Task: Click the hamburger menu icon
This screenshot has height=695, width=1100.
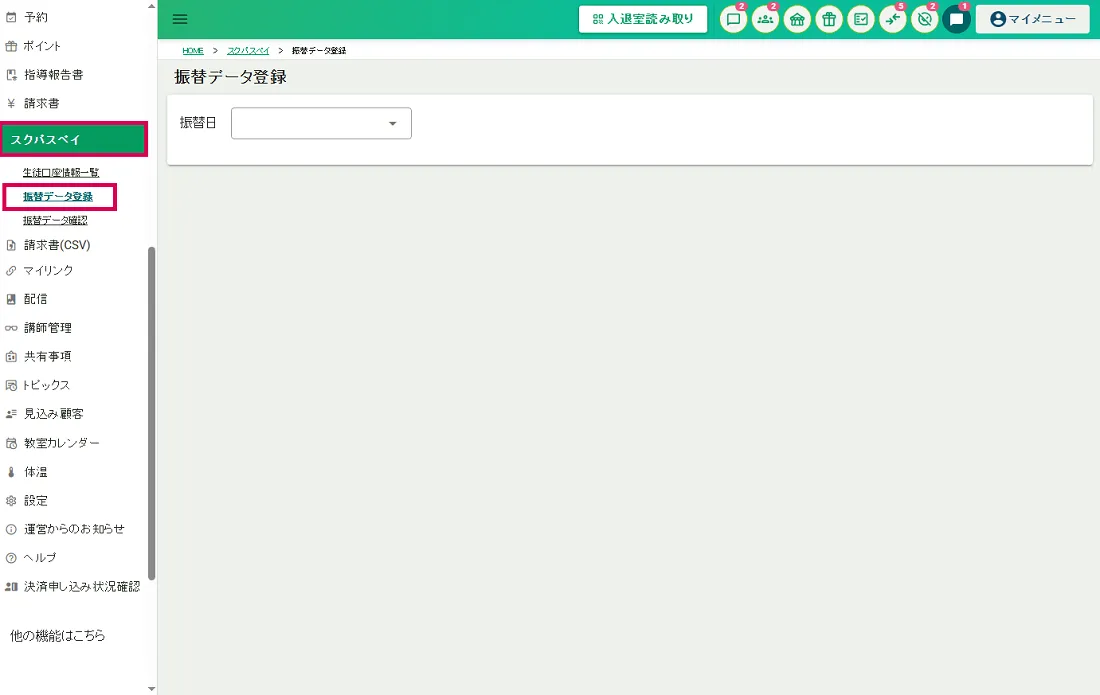Action: tap(180, 19)
